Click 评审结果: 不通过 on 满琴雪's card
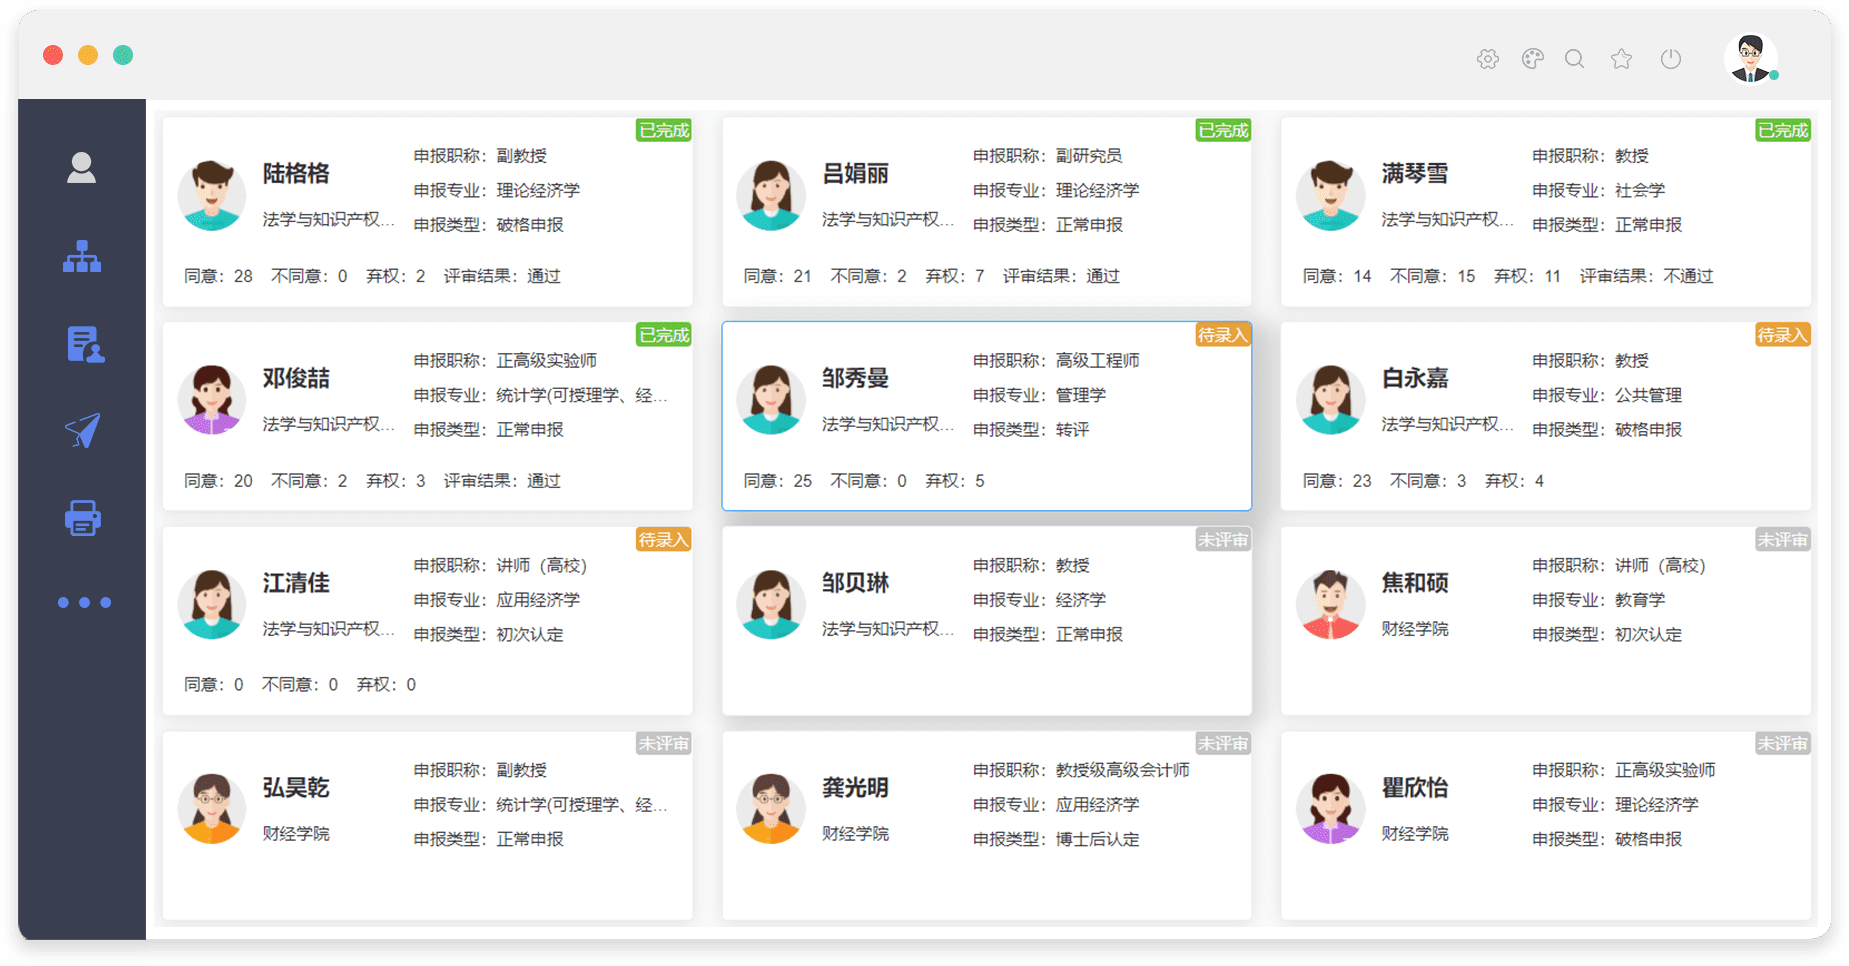 [x=1646, y=276]
